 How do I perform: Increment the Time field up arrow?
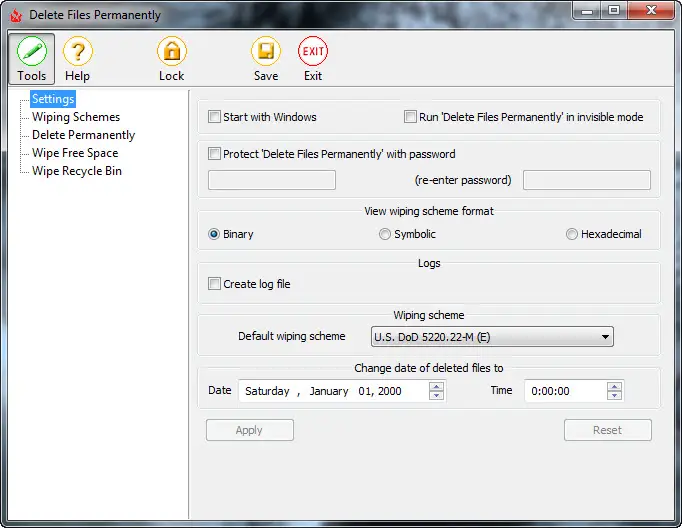coord(614,386)
